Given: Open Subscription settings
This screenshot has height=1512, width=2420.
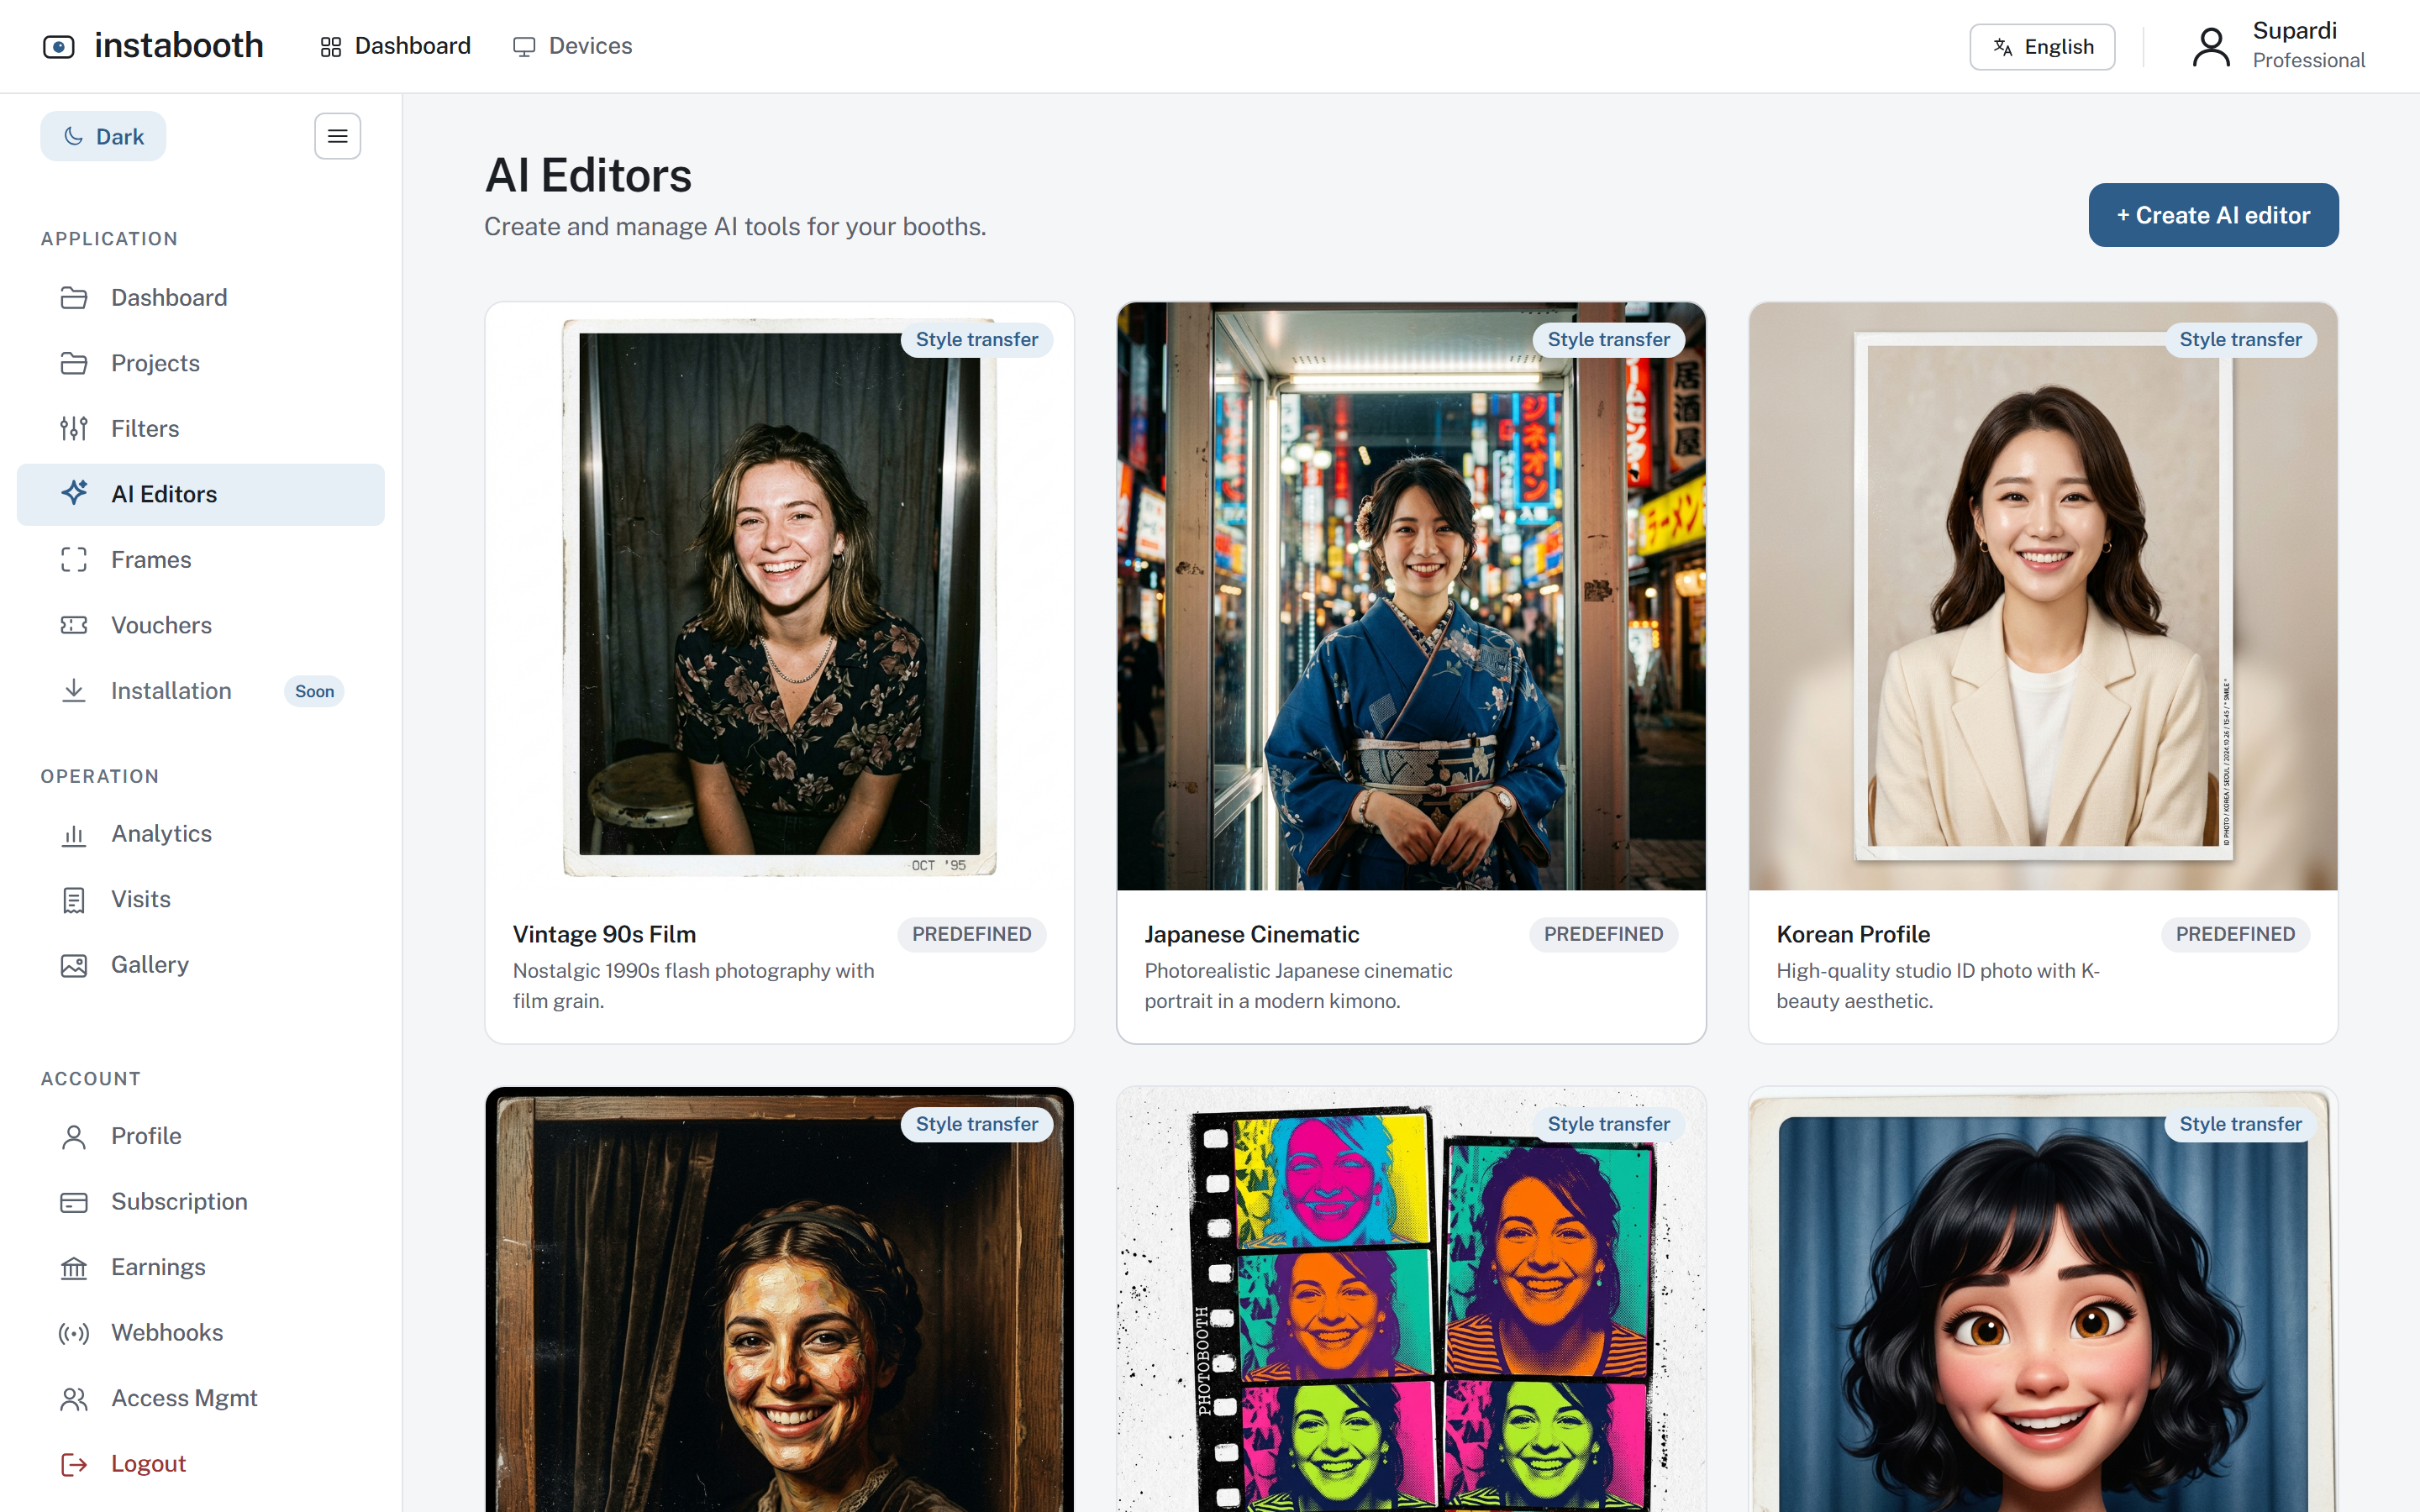Looking at the screenshot, I should tap(201, 1202).
